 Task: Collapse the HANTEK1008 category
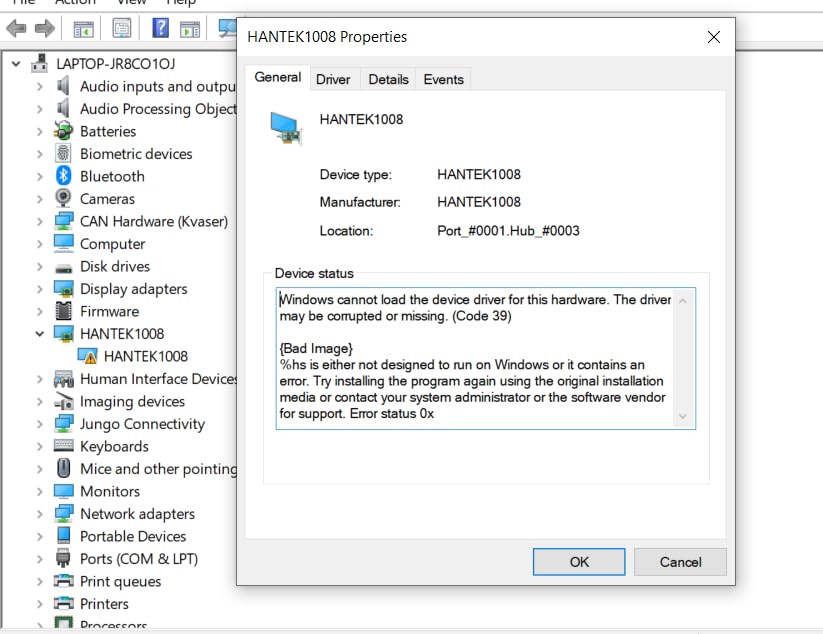[x=39, y=334]
